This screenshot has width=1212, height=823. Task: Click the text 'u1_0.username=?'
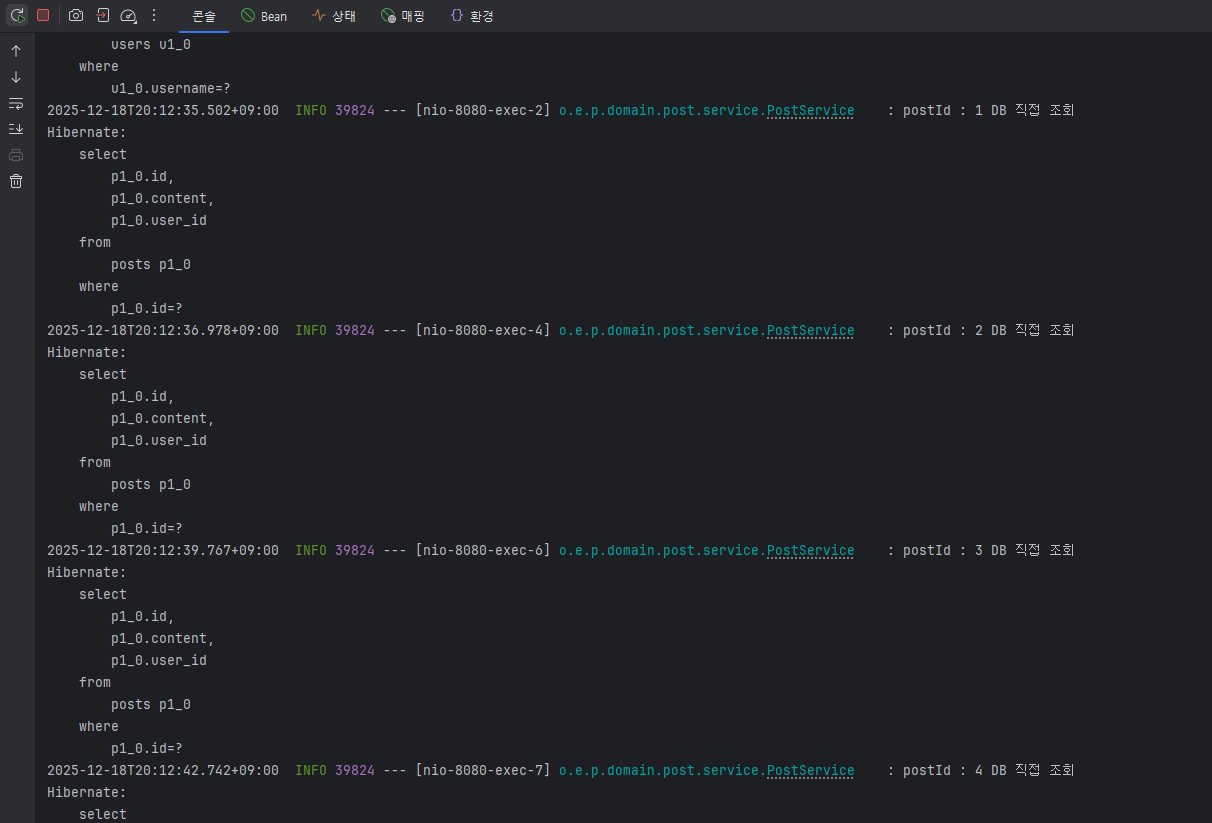coord(171,88)
